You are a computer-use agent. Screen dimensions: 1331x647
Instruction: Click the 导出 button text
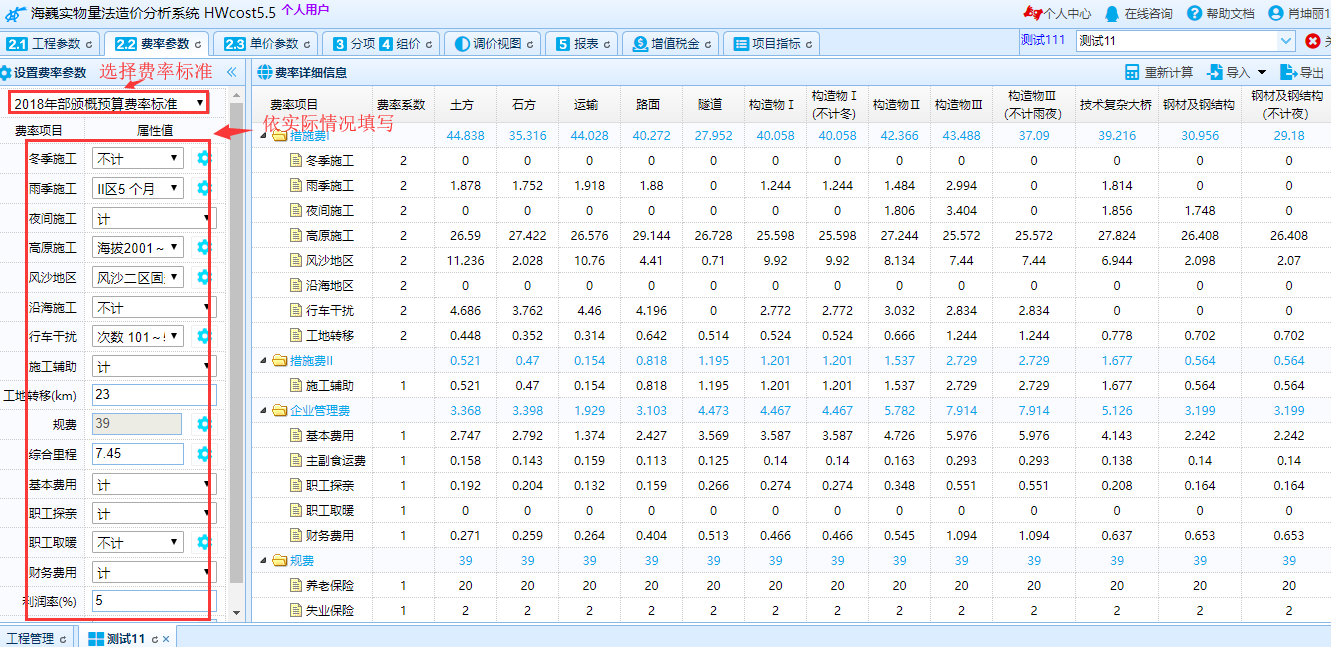[x=1311, y=72]
